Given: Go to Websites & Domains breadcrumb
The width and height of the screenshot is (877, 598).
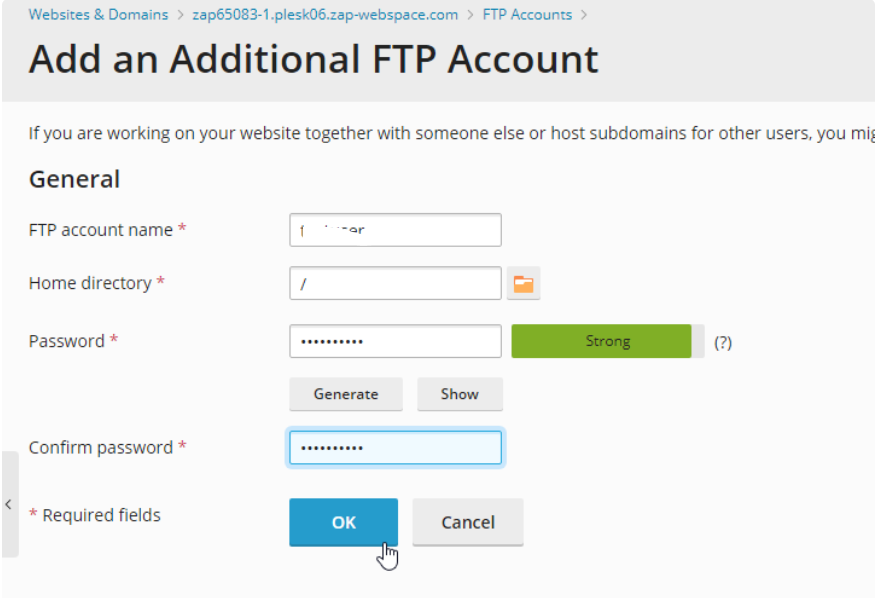Looking at the screenshot, I should click(x=98, y=15).
